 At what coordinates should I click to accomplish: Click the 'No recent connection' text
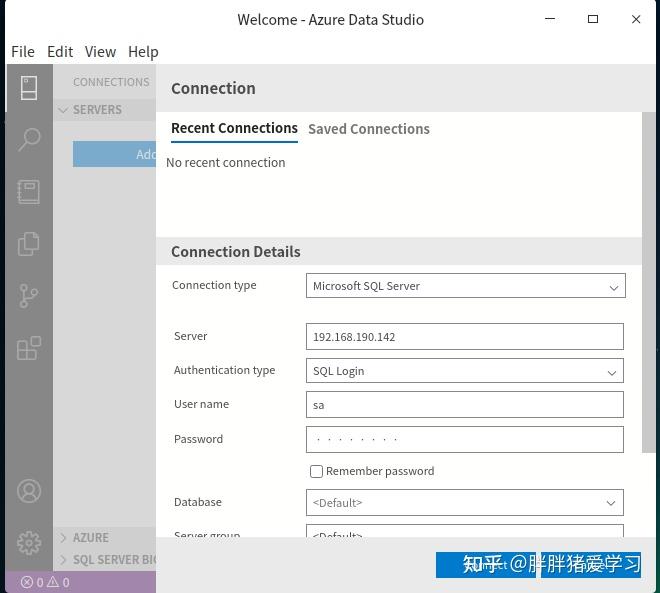click(x=226, y=162)
